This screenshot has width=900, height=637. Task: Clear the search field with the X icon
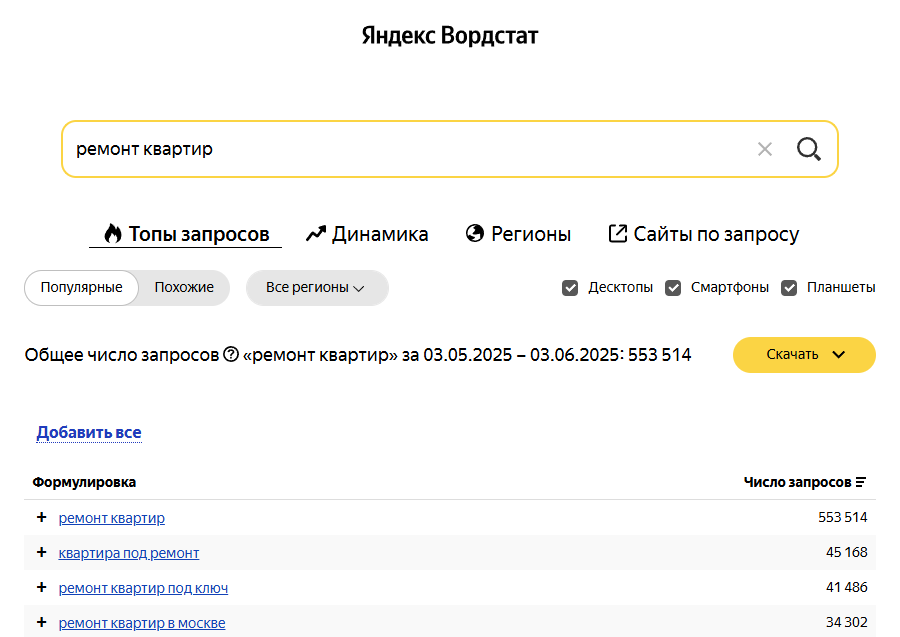tap(765, 149)
